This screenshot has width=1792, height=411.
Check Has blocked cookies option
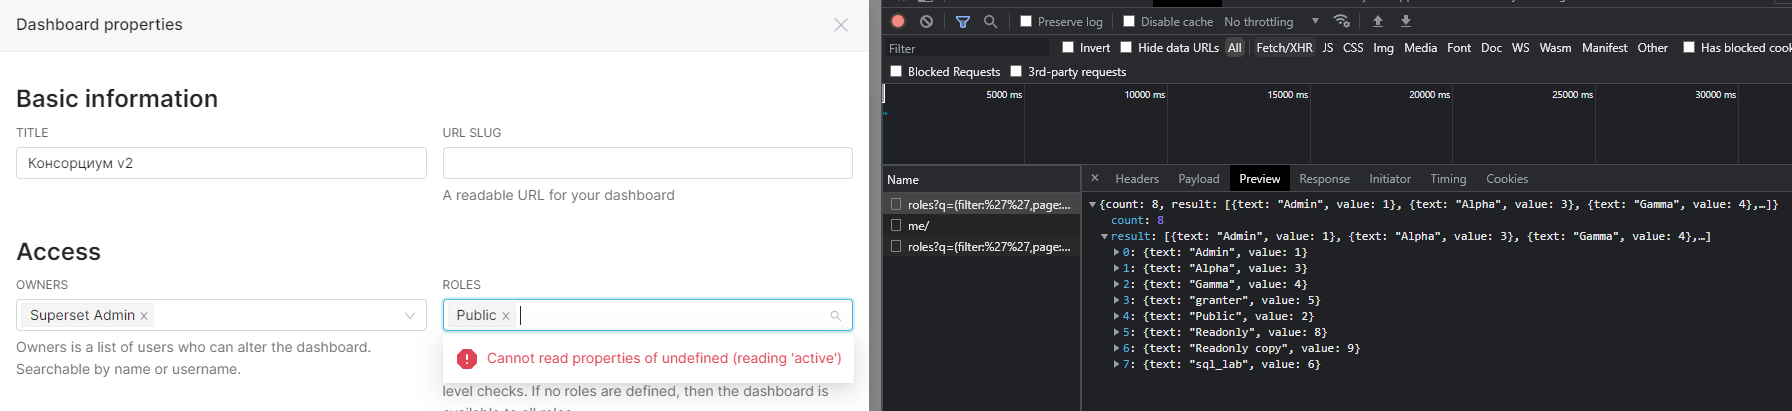[x=1689, y=47]
